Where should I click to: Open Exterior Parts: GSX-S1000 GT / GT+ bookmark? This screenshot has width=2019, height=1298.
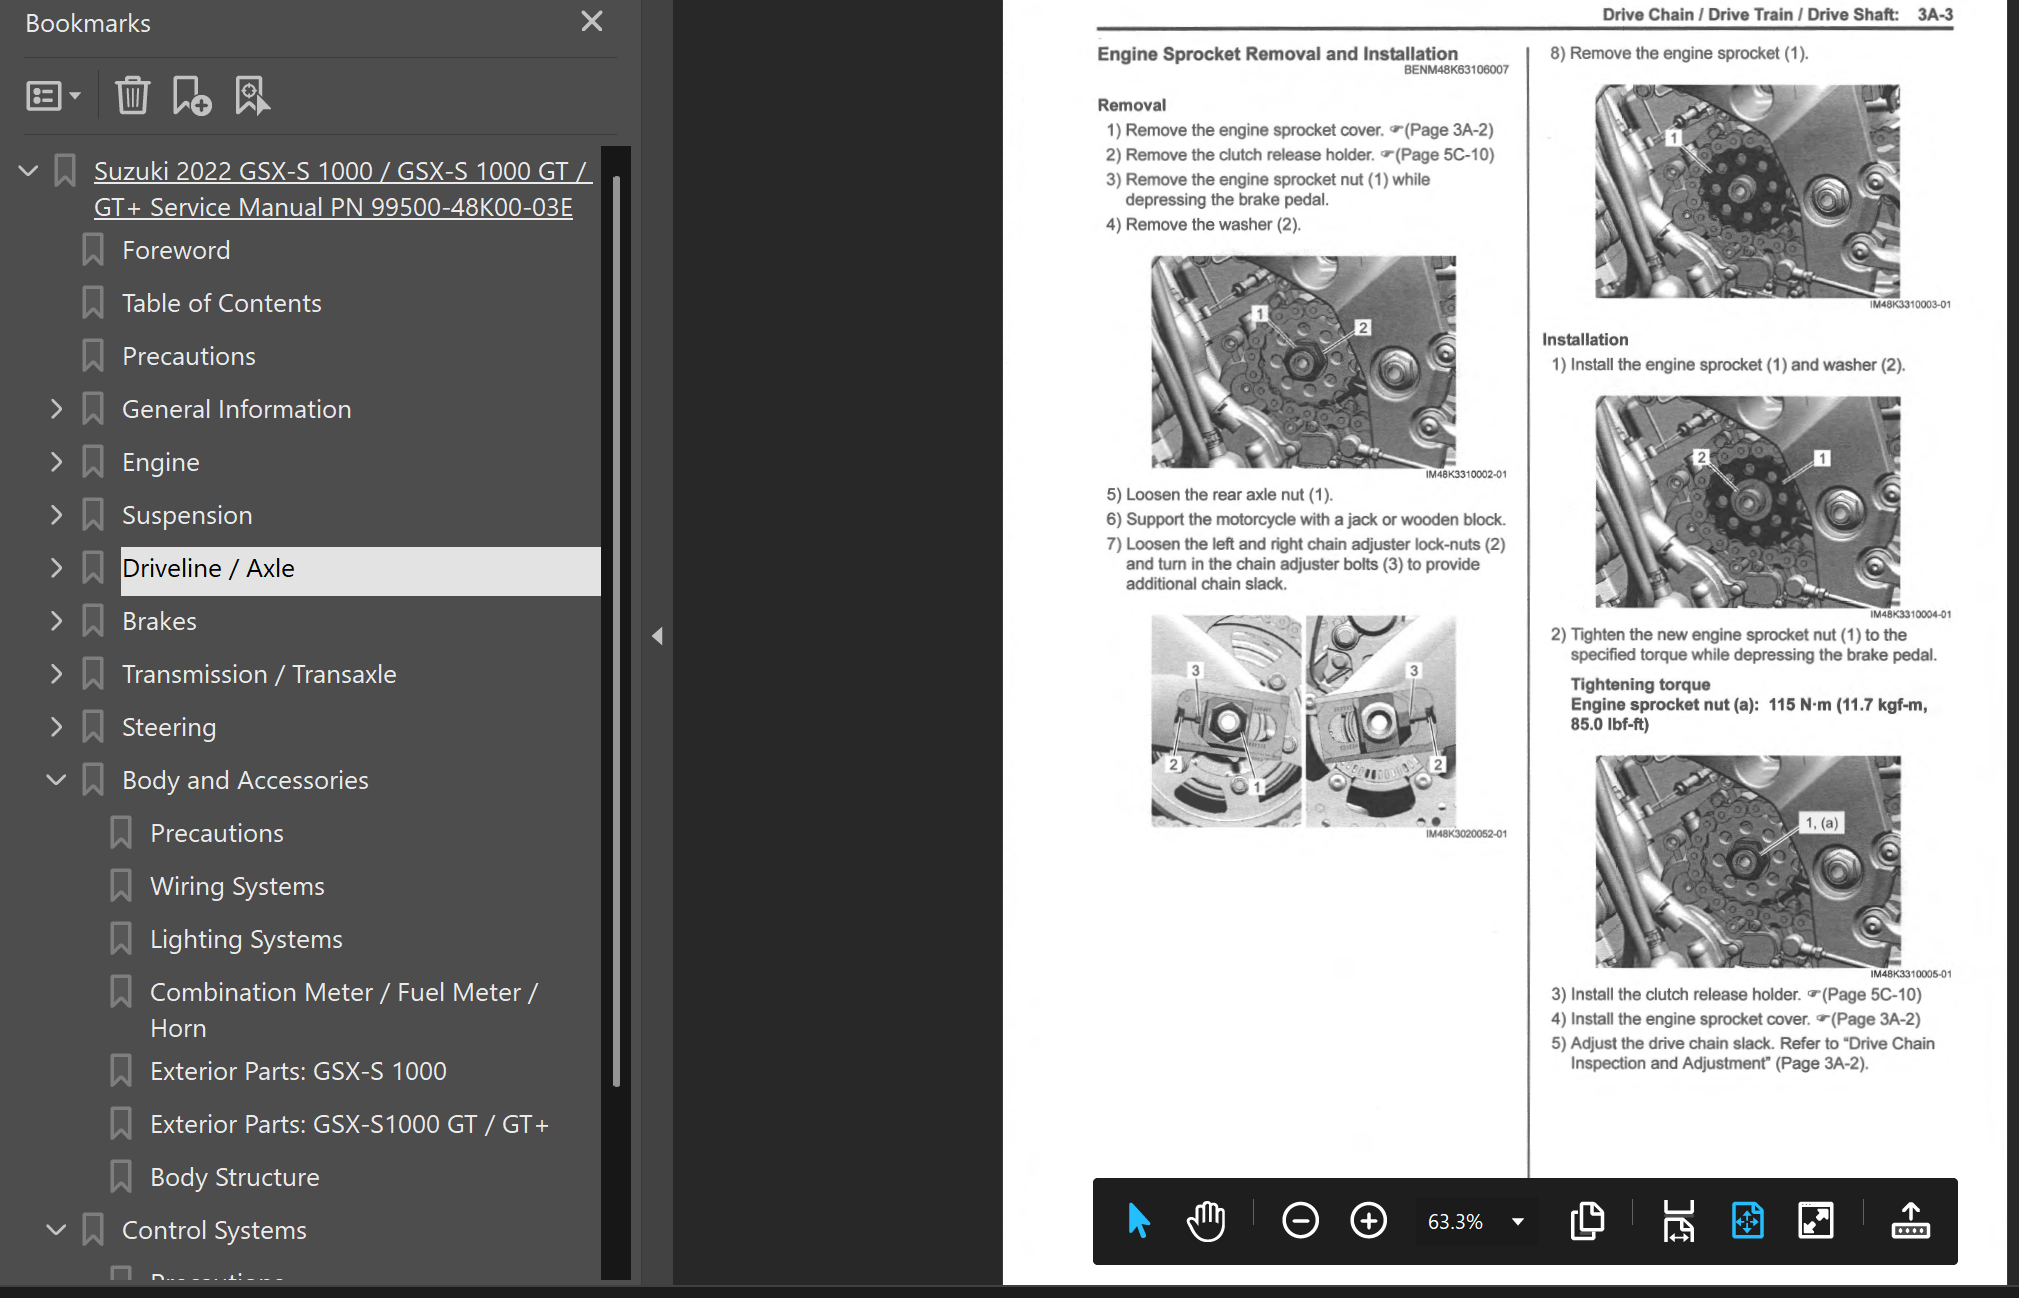pyautogui.click(x=349, y=1124)
